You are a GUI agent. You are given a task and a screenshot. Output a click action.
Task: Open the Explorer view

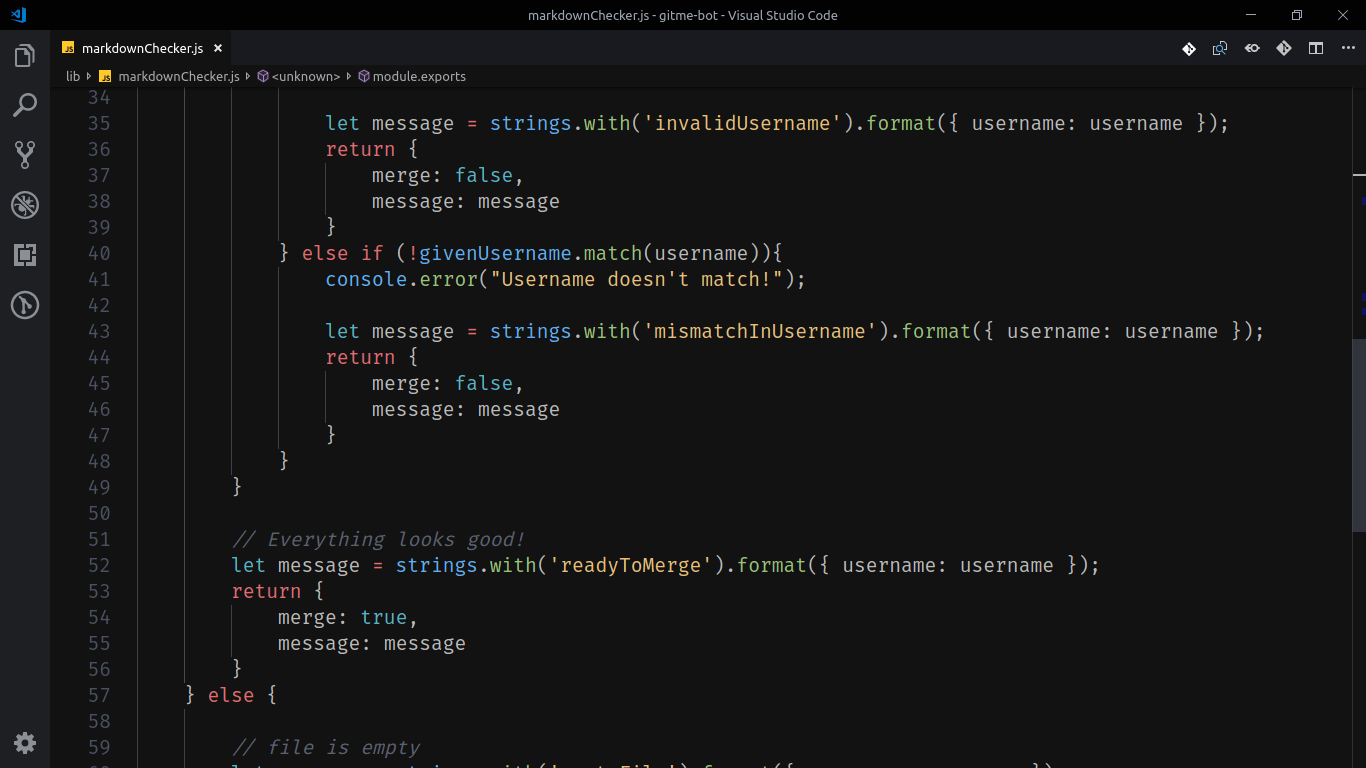(24, 55)
